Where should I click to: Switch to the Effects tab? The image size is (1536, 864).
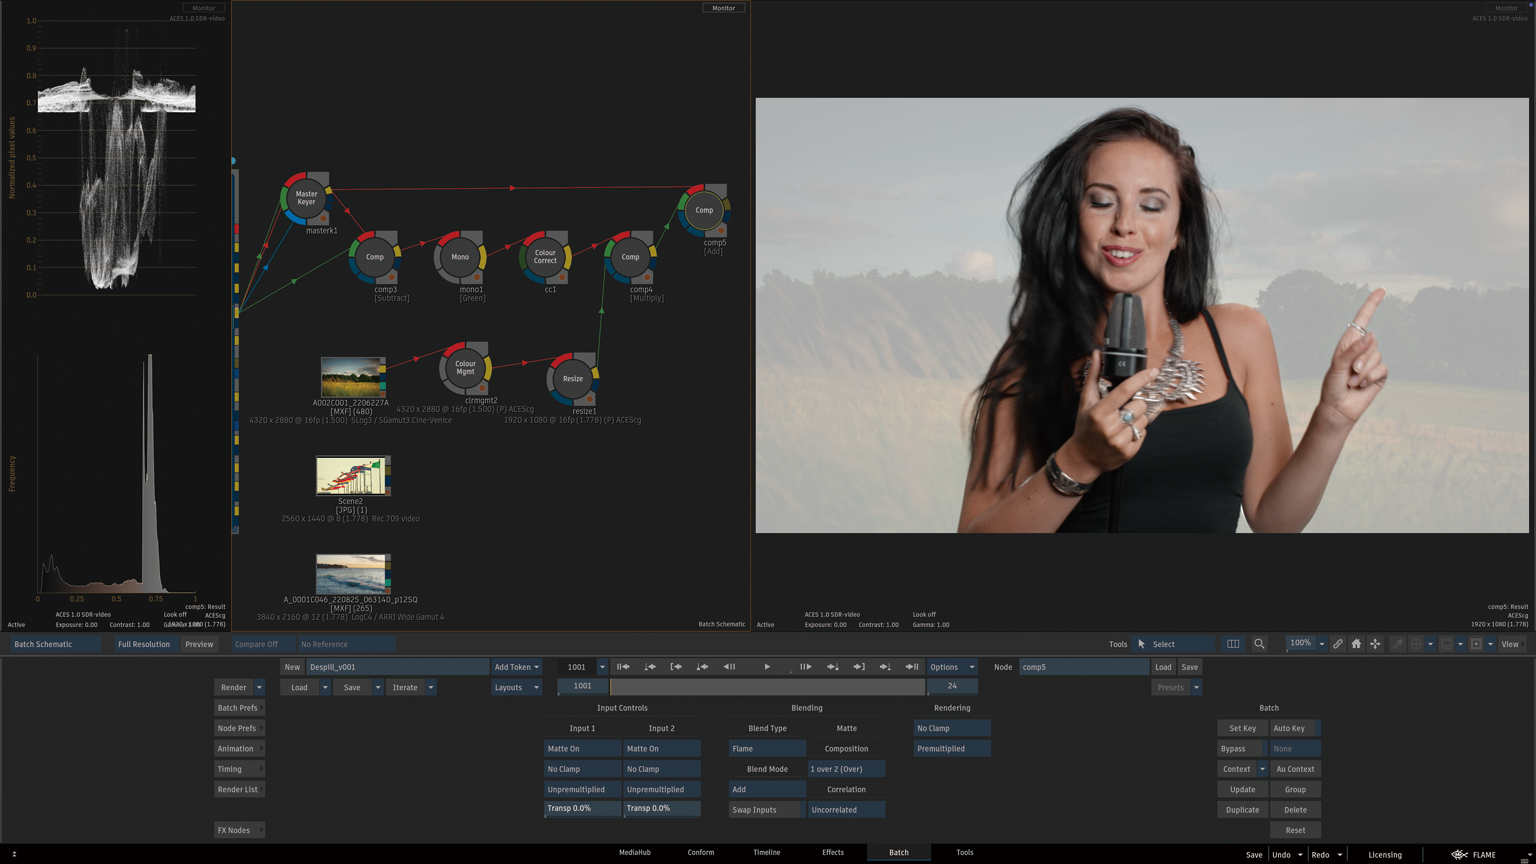pos(833,853)
